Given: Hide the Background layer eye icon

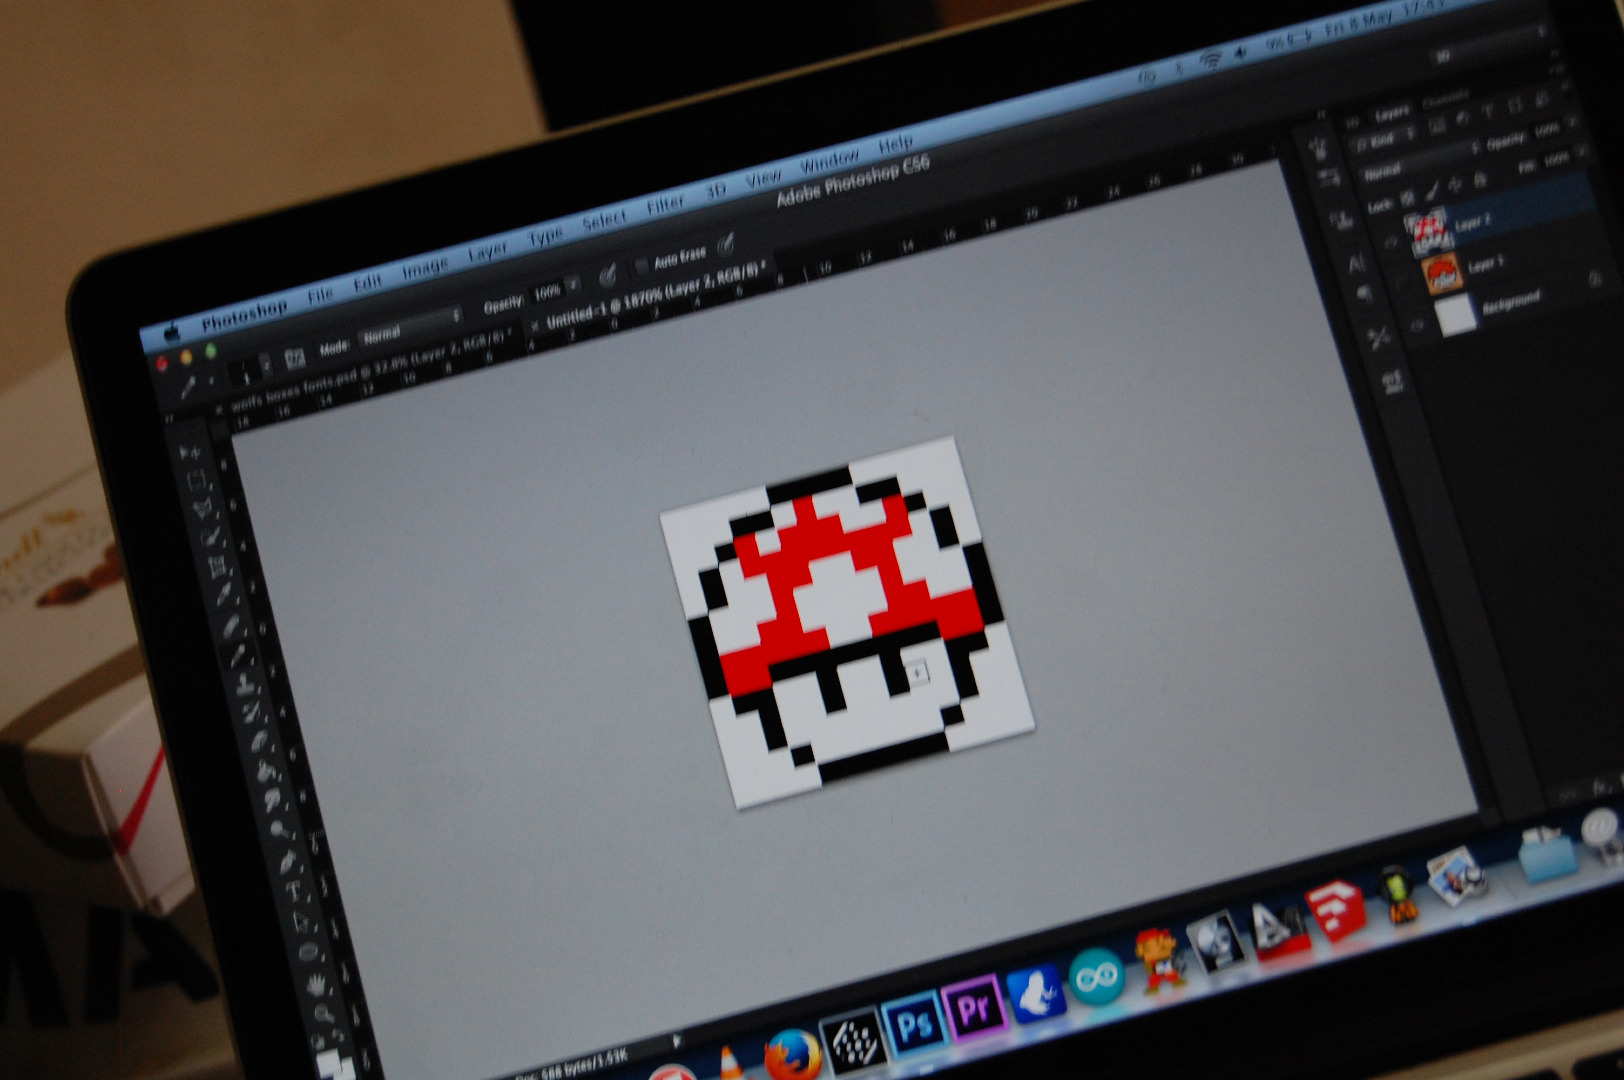Looking at the screenshot, I should tap(1416, 327).
